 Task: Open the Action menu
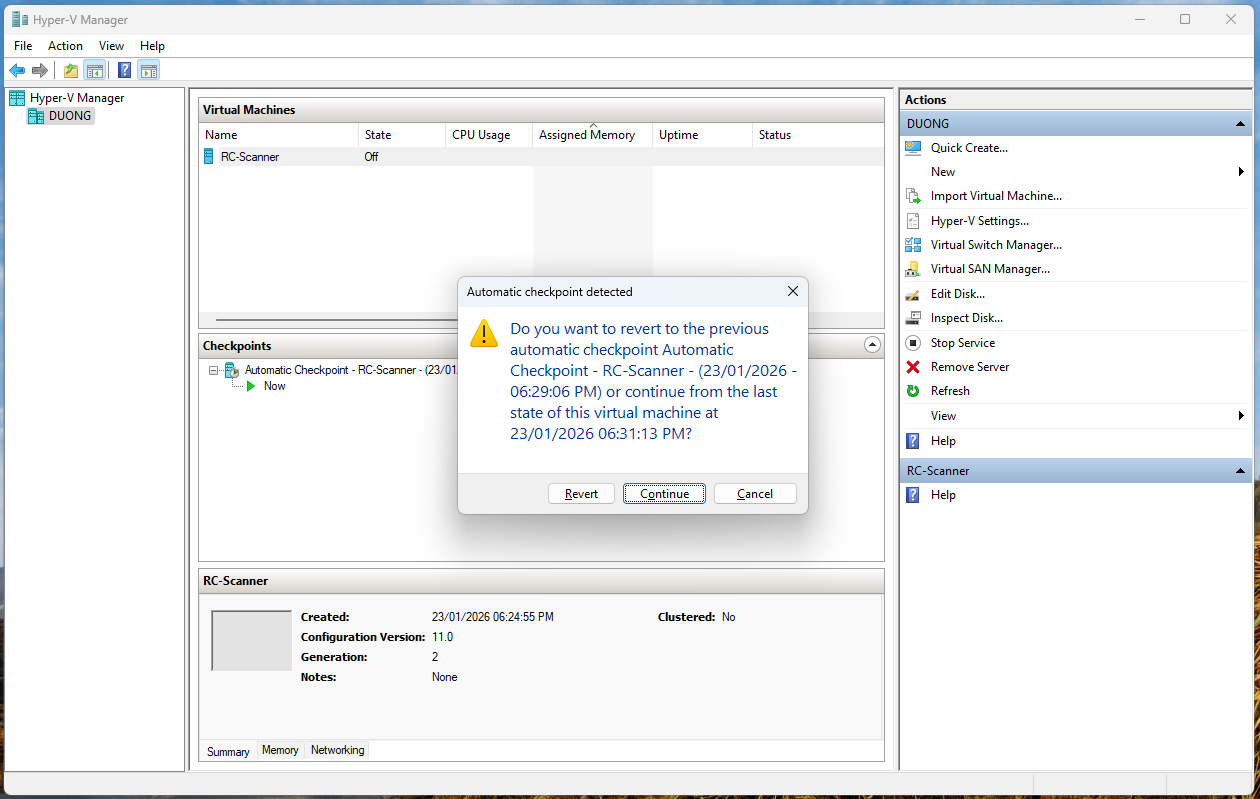66,46
